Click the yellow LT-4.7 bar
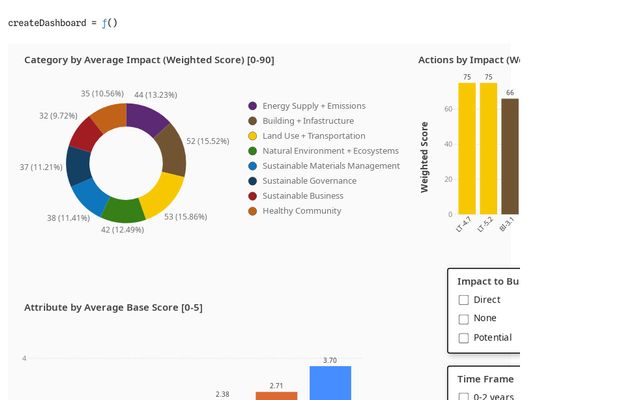 (x=467, y=148)
